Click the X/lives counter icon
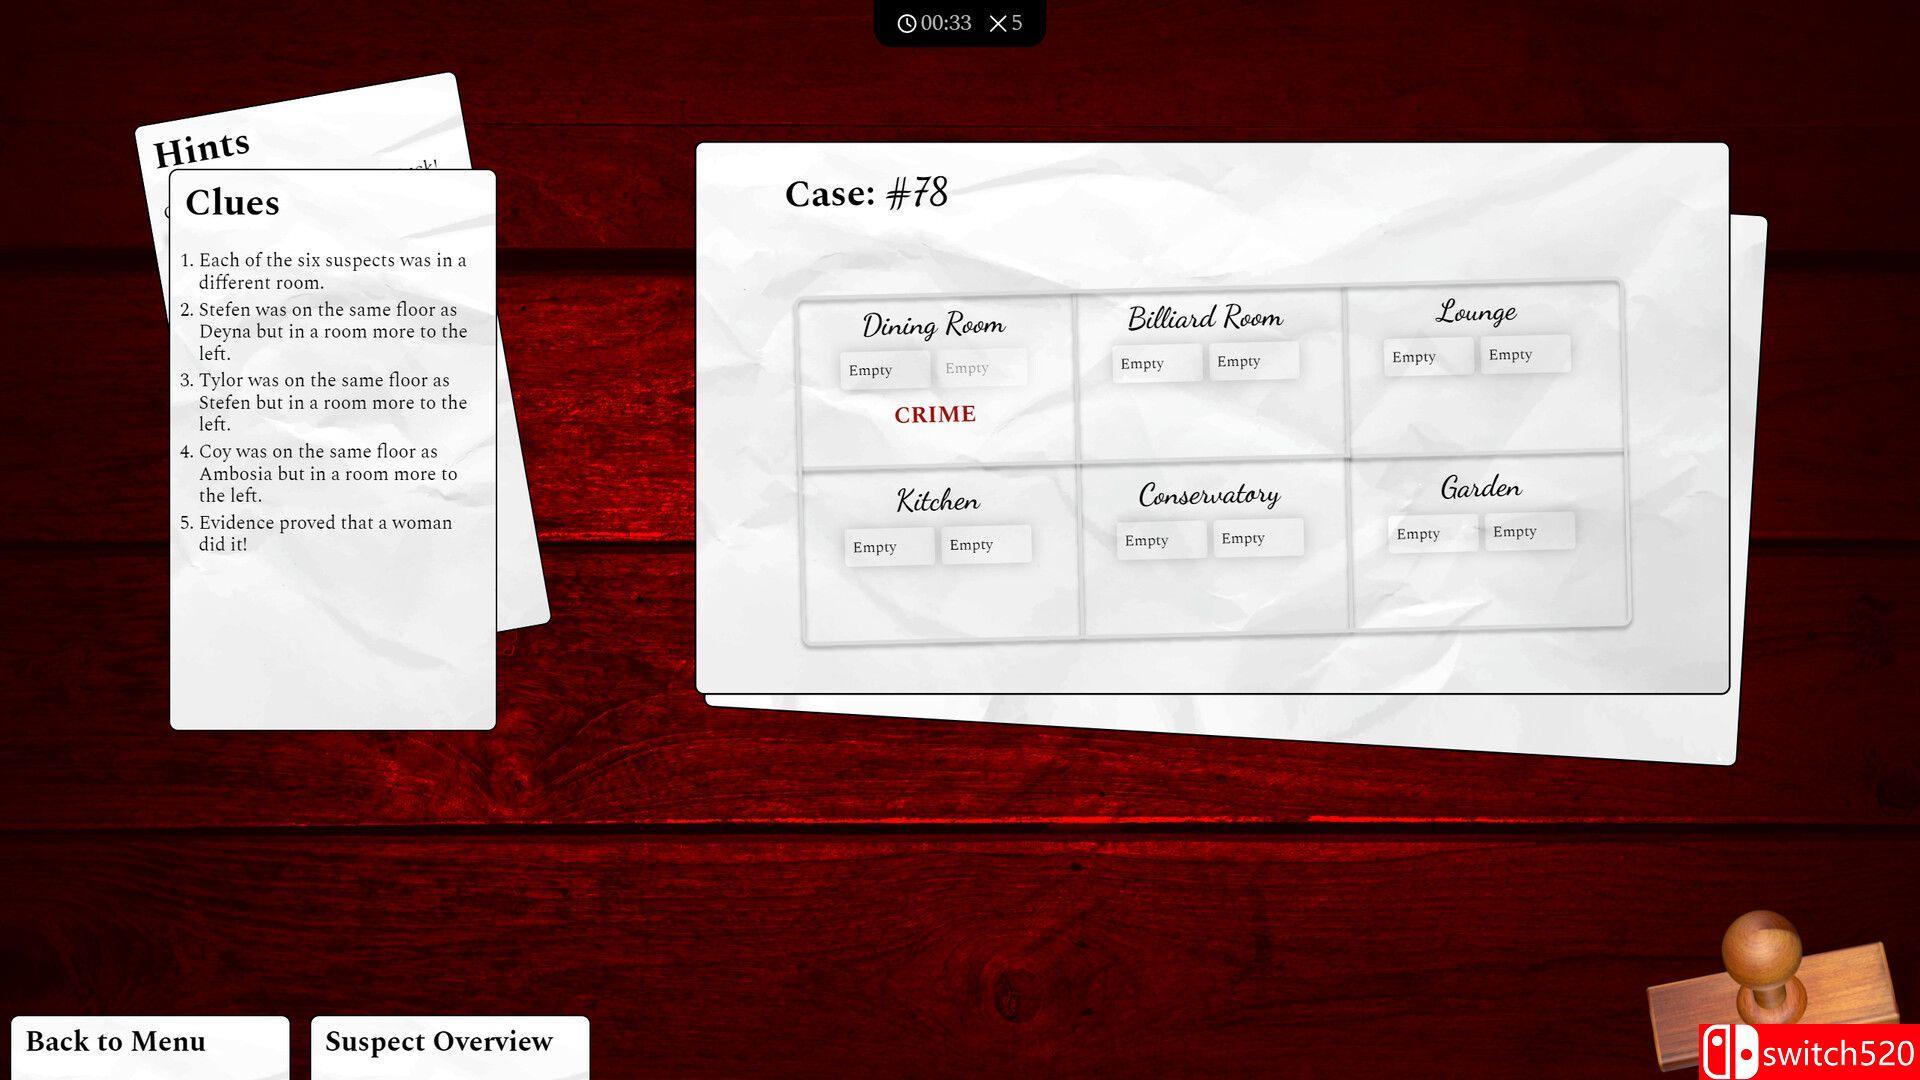The image size is (1920, 1080). point(1000,22)
